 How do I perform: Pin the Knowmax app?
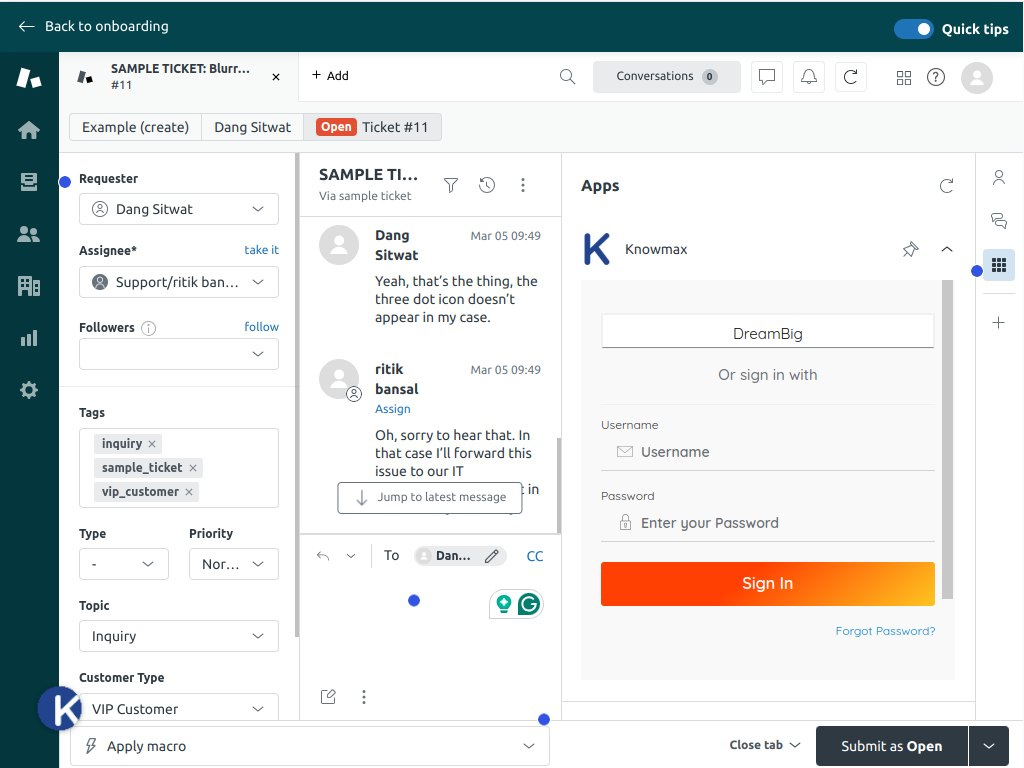(910, 249)
